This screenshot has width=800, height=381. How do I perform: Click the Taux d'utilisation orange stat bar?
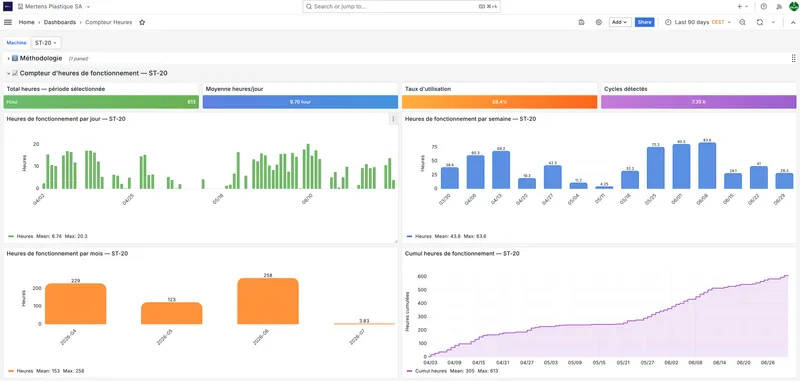coord(499,101)
